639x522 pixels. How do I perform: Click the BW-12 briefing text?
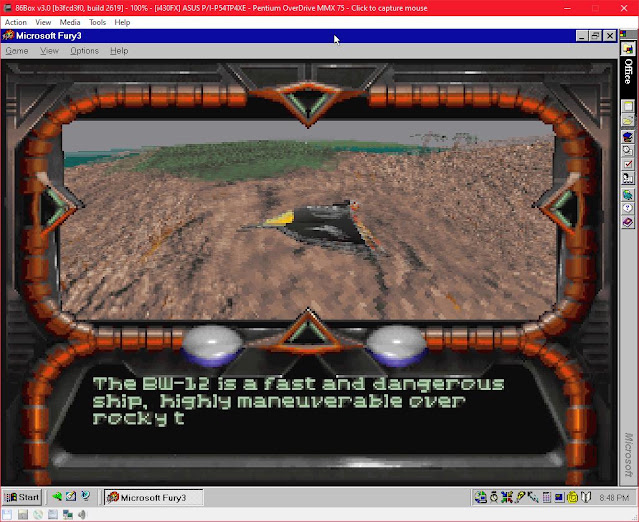coord(298,401)
